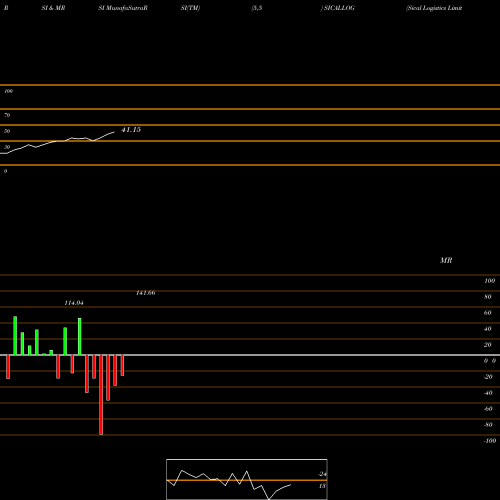Click the 18 label in mini chart
Viewport: 500px width, 500px height.
tap(322, 486)
